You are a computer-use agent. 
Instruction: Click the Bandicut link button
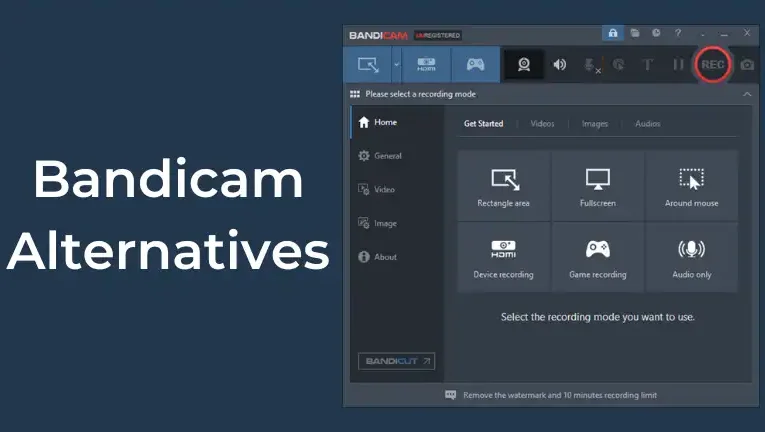(x=396, y=361)
